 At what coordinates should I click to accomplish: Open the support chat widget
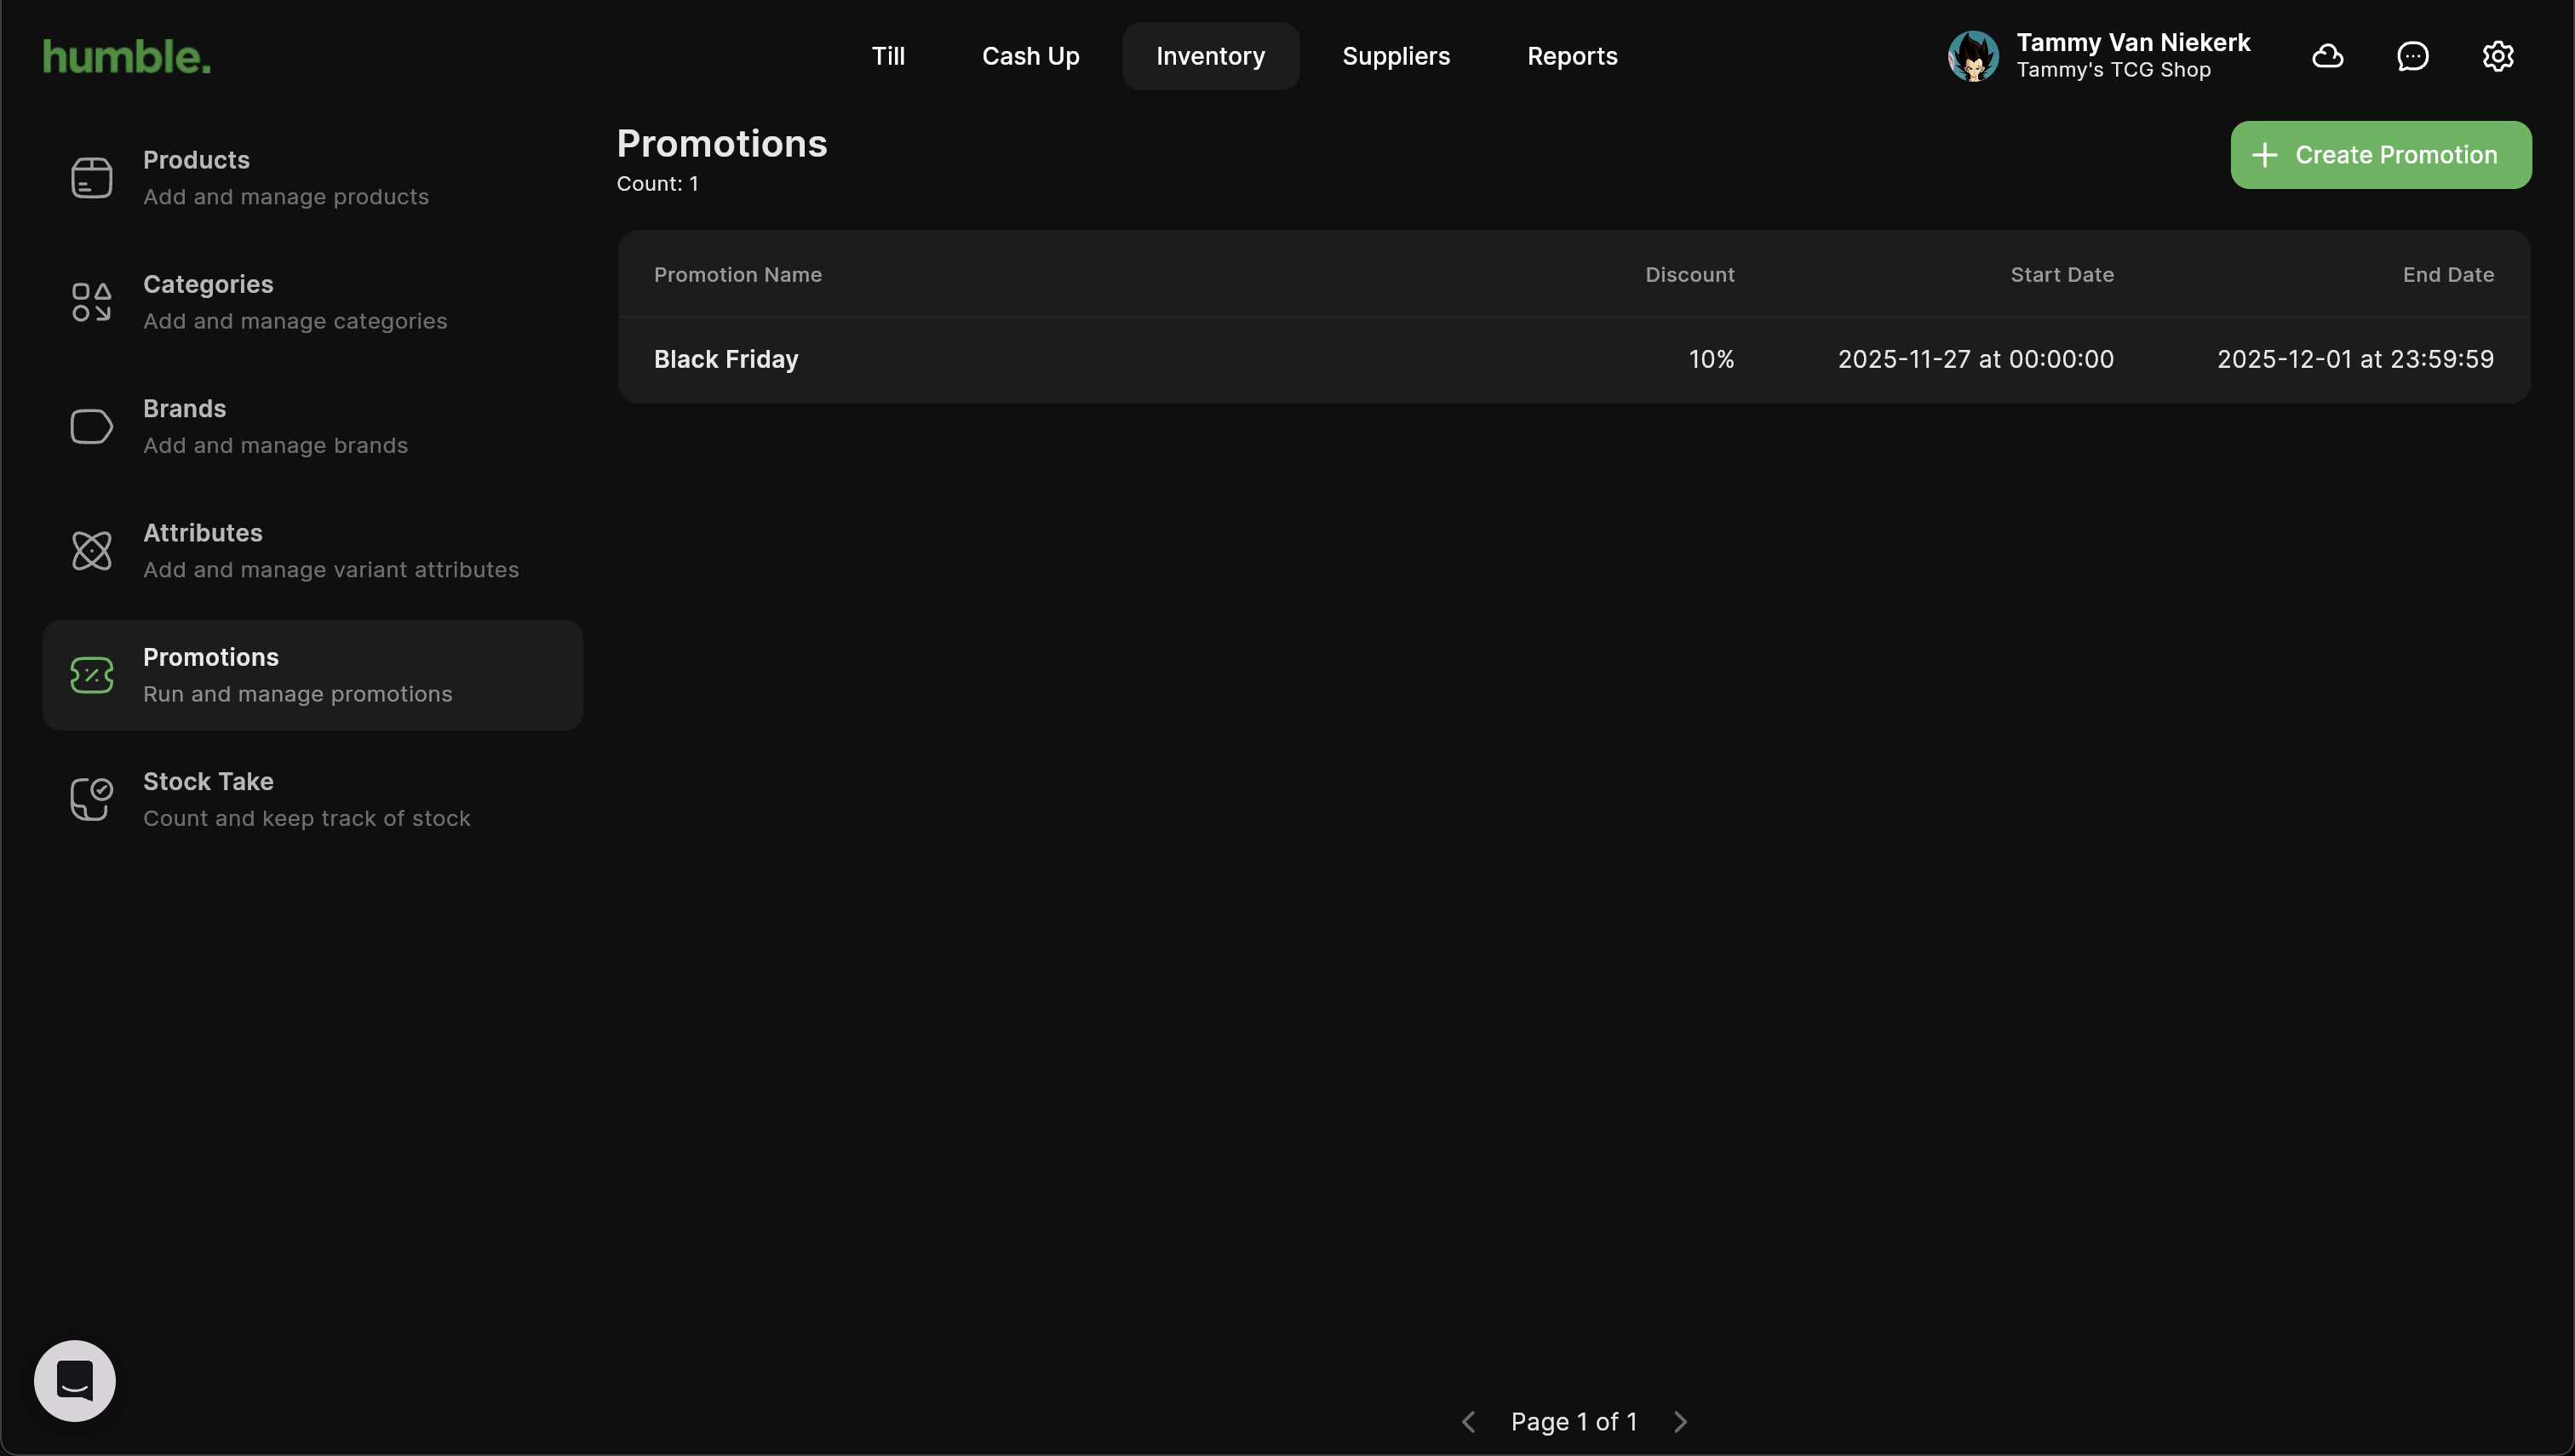[x=75, y=1381]
